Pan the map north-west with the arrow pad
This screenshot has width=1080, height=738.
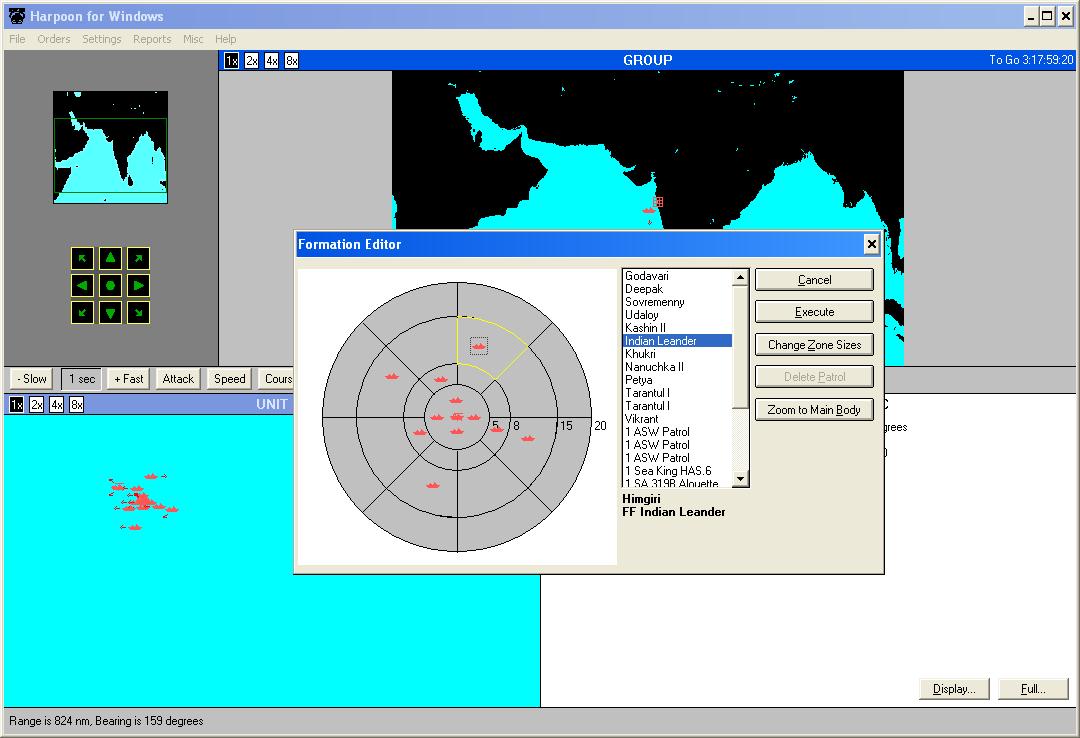(83, 258)
